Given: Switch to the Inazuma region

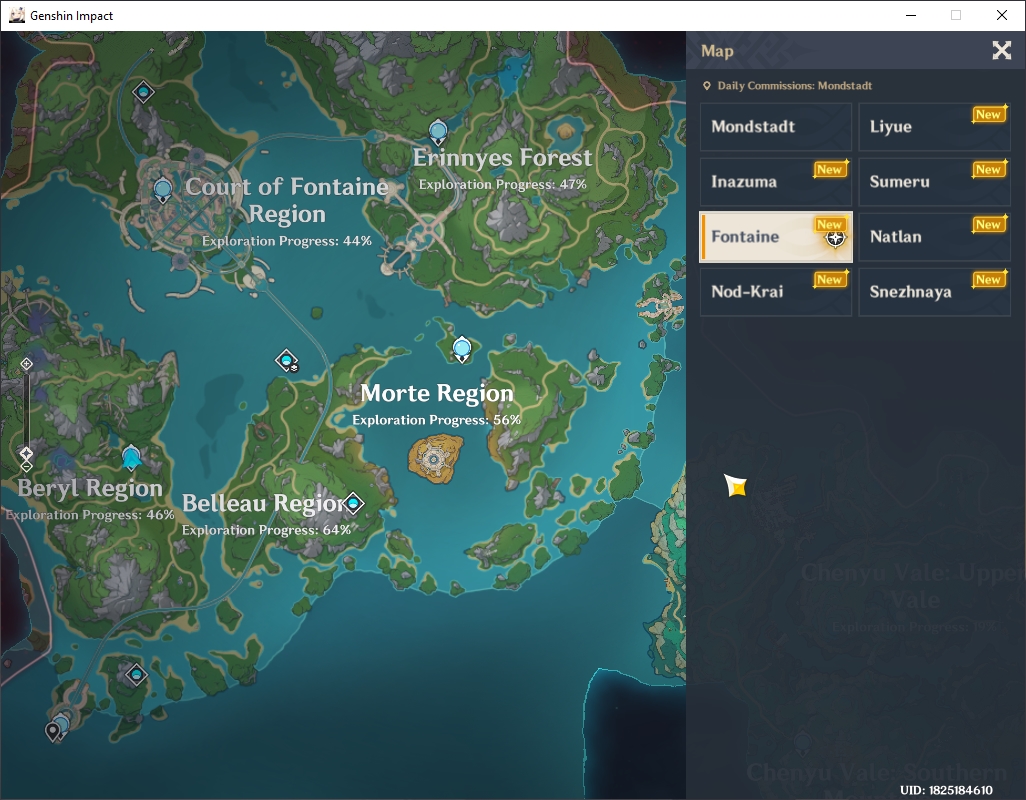Looking at the screenshot, I should [x=775, y=181].
